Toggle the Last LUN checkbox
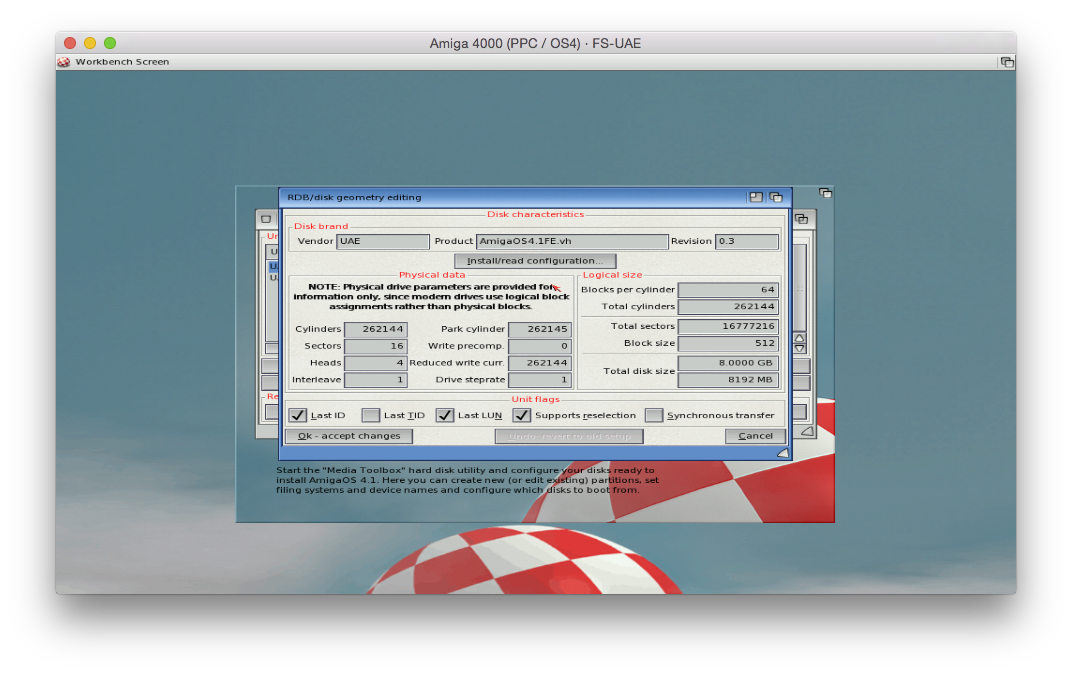The height and width of the screenshot is (674, 1072). [x=445, y=416]
